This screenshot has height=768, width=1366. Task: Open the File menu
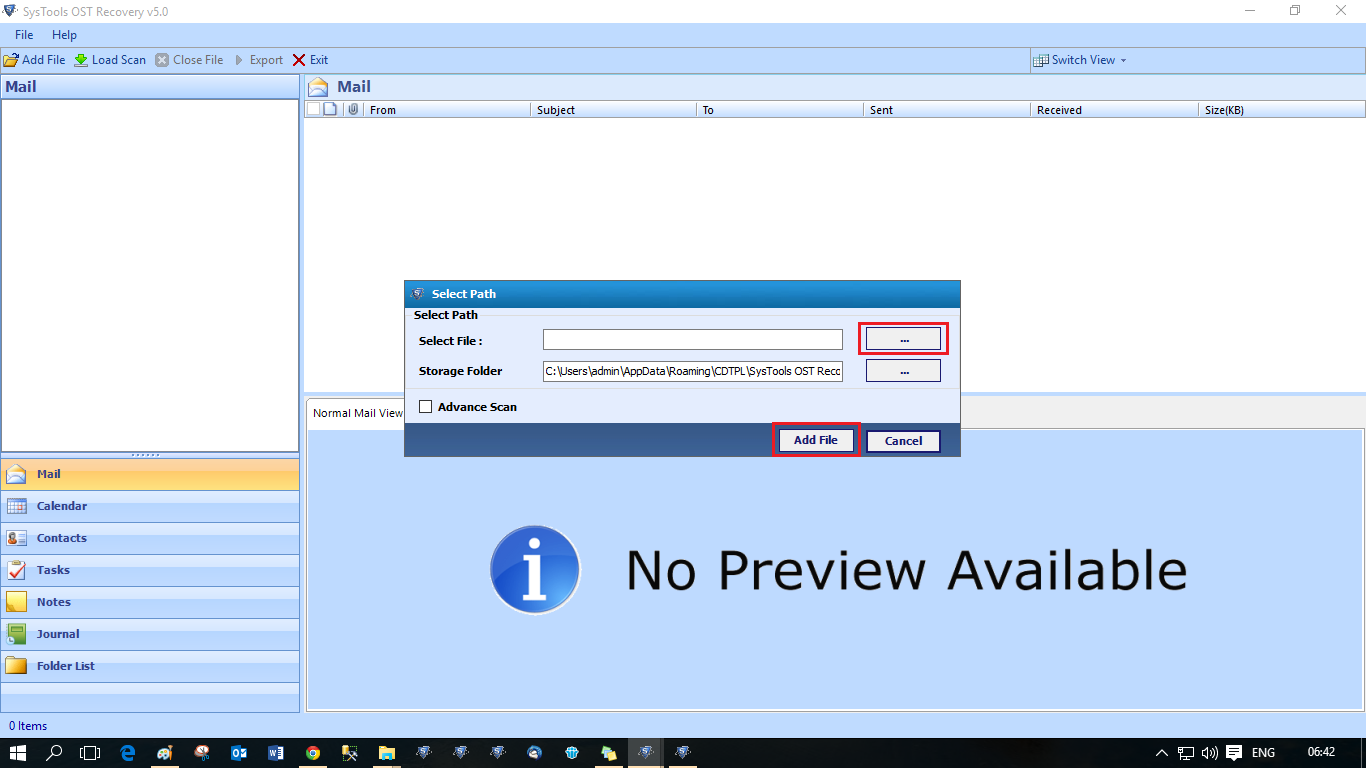pos(24,35)
